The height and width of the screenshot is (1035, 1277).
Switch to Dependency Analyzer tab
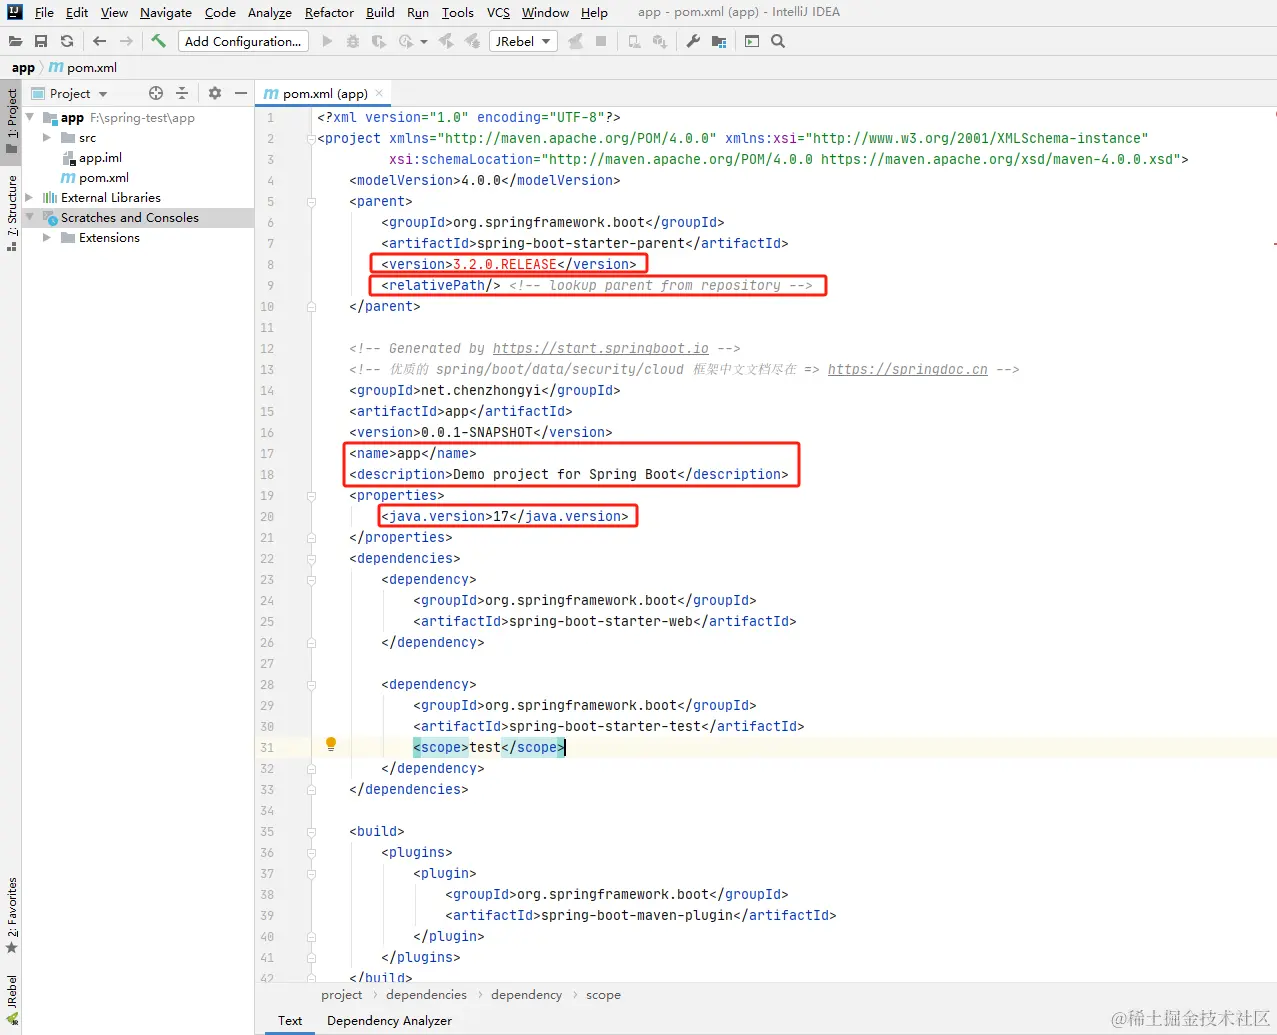click(x=389, y=1021)
